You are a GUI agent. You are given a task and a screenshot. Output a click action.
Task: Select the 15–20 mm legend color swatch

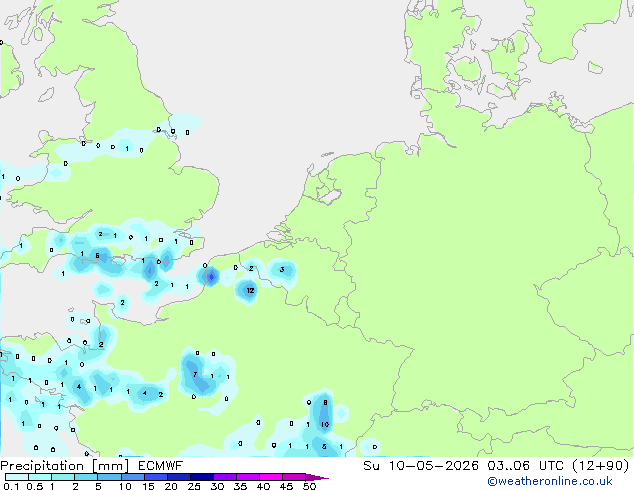pos(155,477)
